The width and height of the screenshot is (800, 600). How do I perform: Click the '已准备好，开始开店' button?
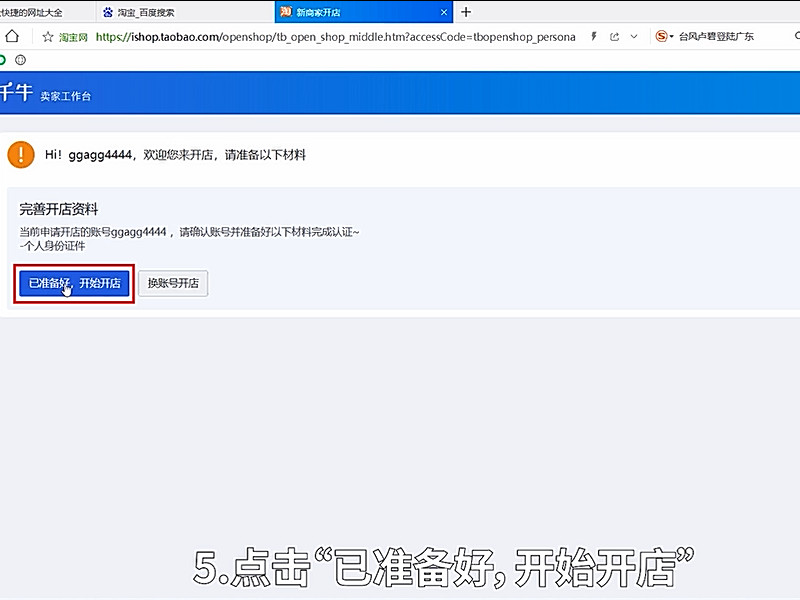click(x=73, y=283)
